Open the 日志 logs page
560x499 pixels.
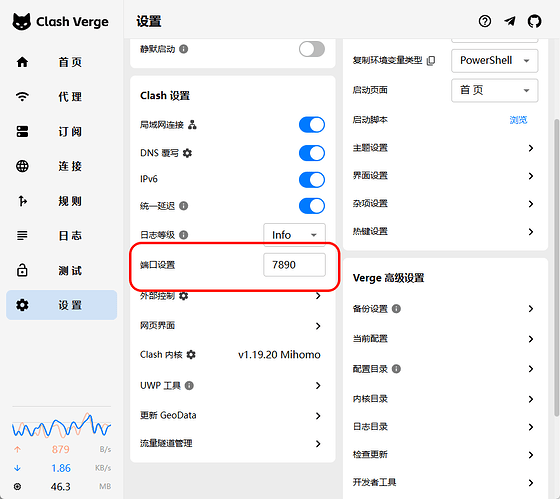click(61, 236)
